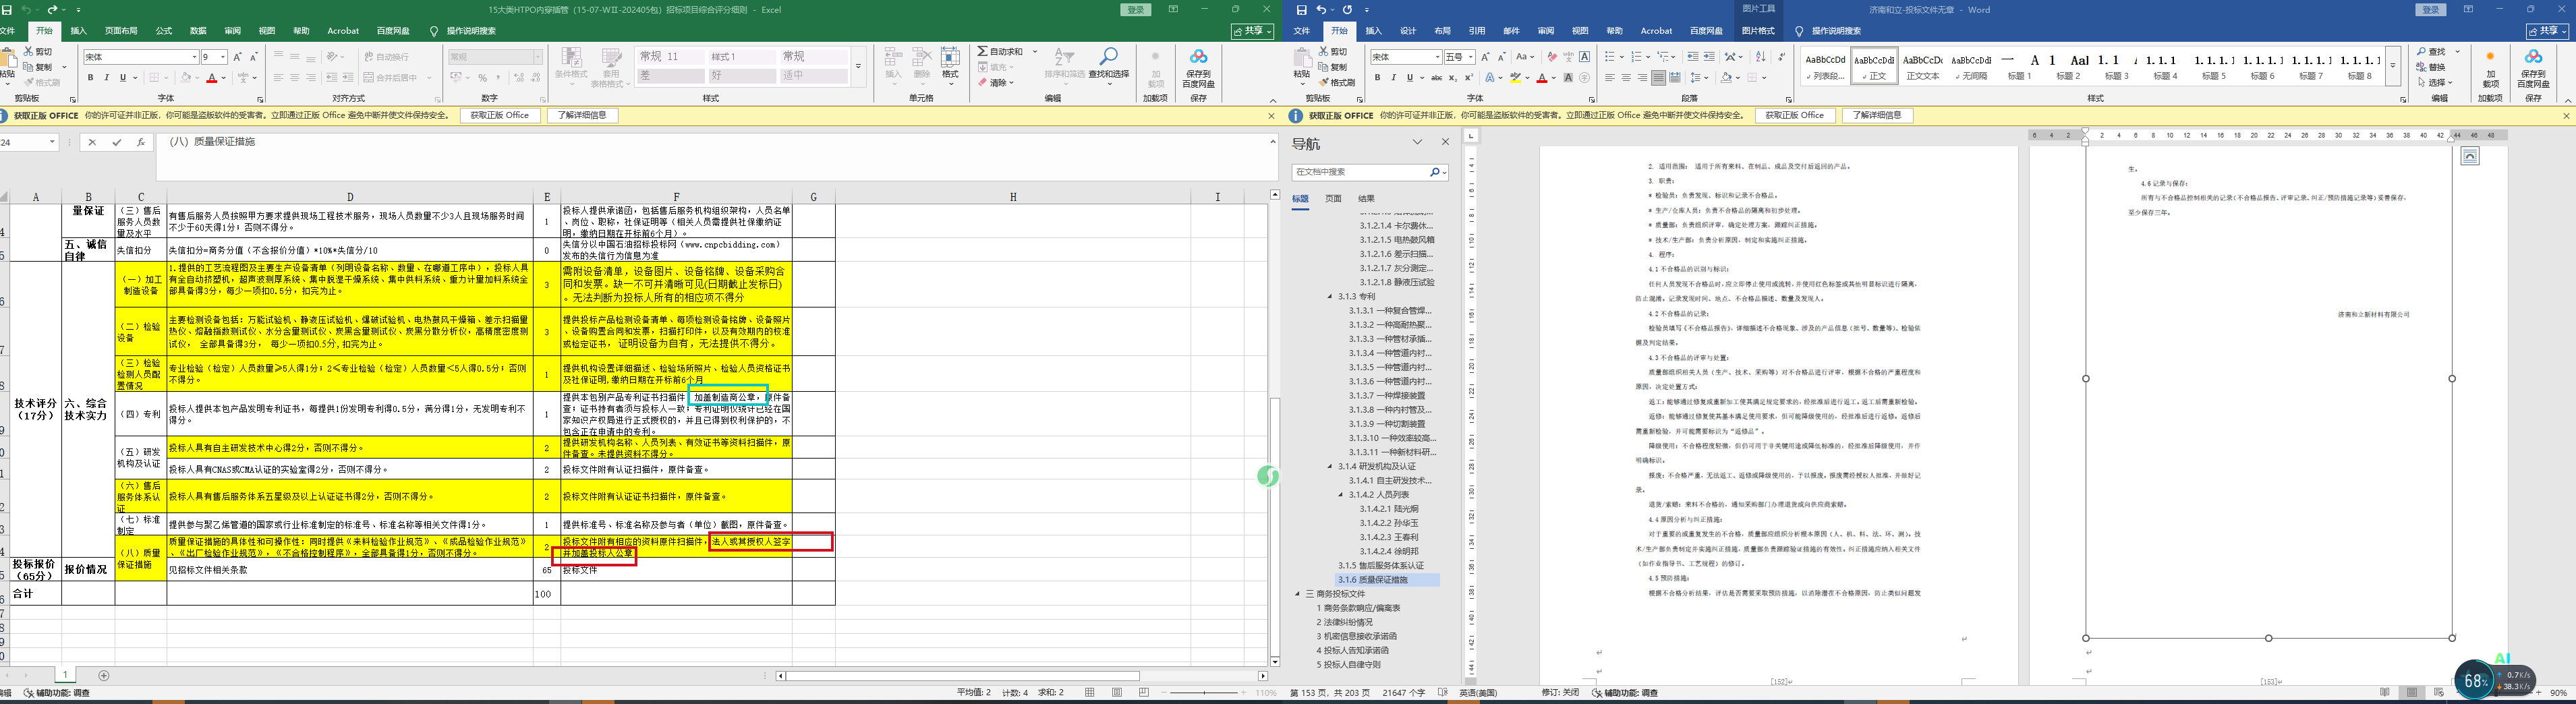
Task: Toggle Italic formatting in Word ribbon
Action: [x=1393, y=78]
